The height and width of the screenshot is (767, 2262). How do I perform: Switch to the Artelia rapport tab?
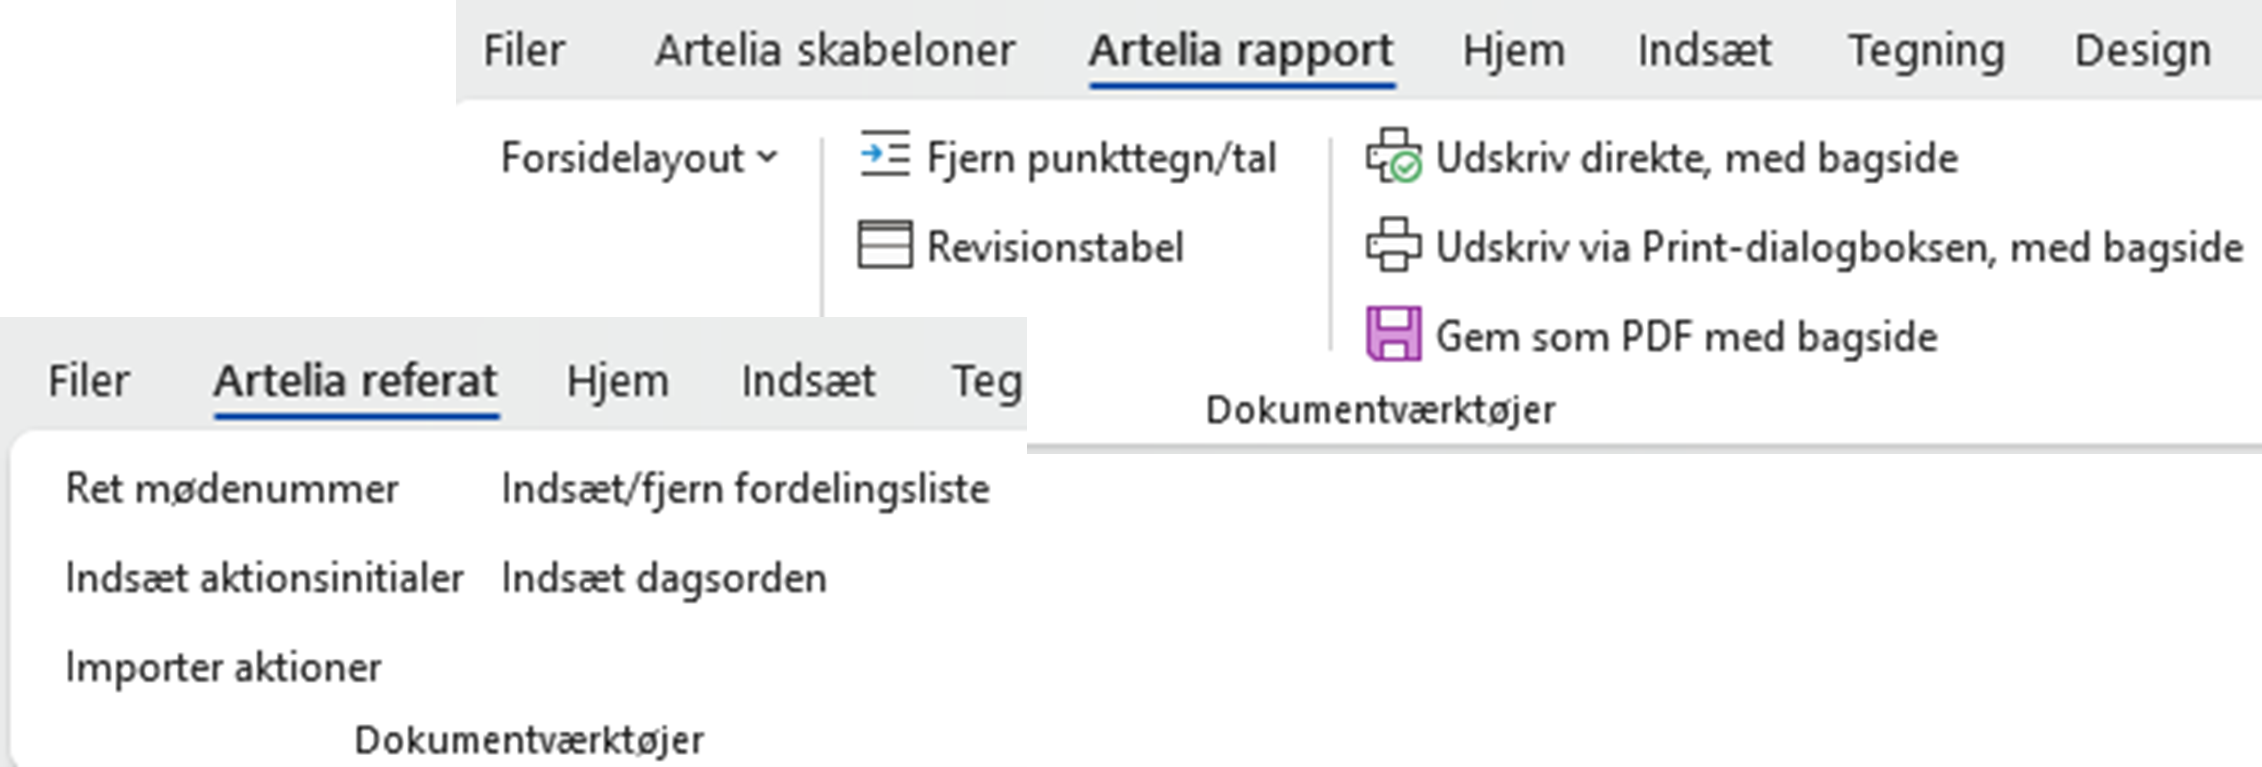coord(1241,50)
